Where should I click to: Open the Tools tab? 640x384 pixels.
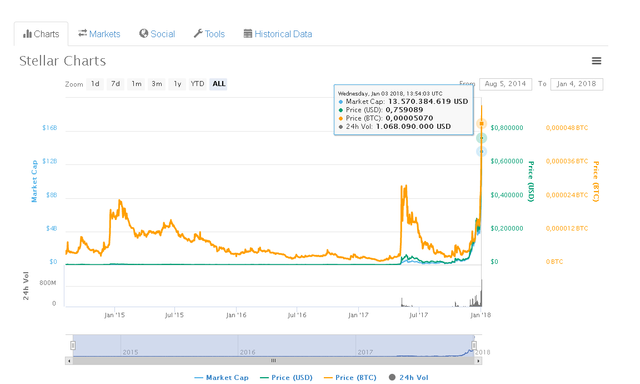(209, 34)
